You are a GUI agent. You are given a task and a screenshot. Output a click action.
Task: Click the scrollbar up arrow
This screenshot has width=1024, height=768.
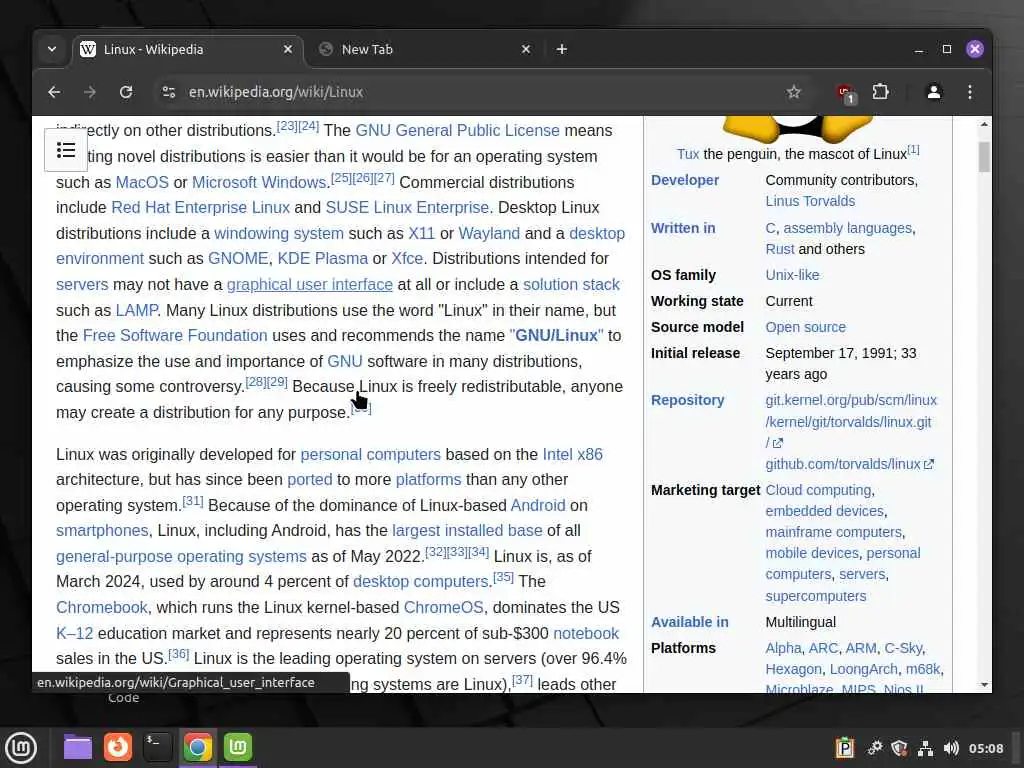click(x=984, y=123)
